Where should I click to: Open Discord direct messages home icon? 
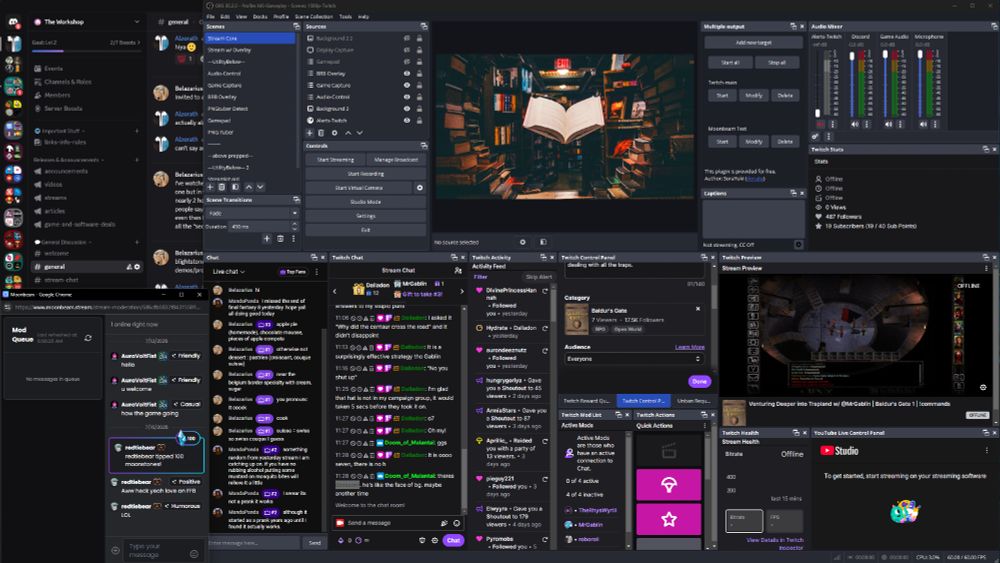(13, 22)
